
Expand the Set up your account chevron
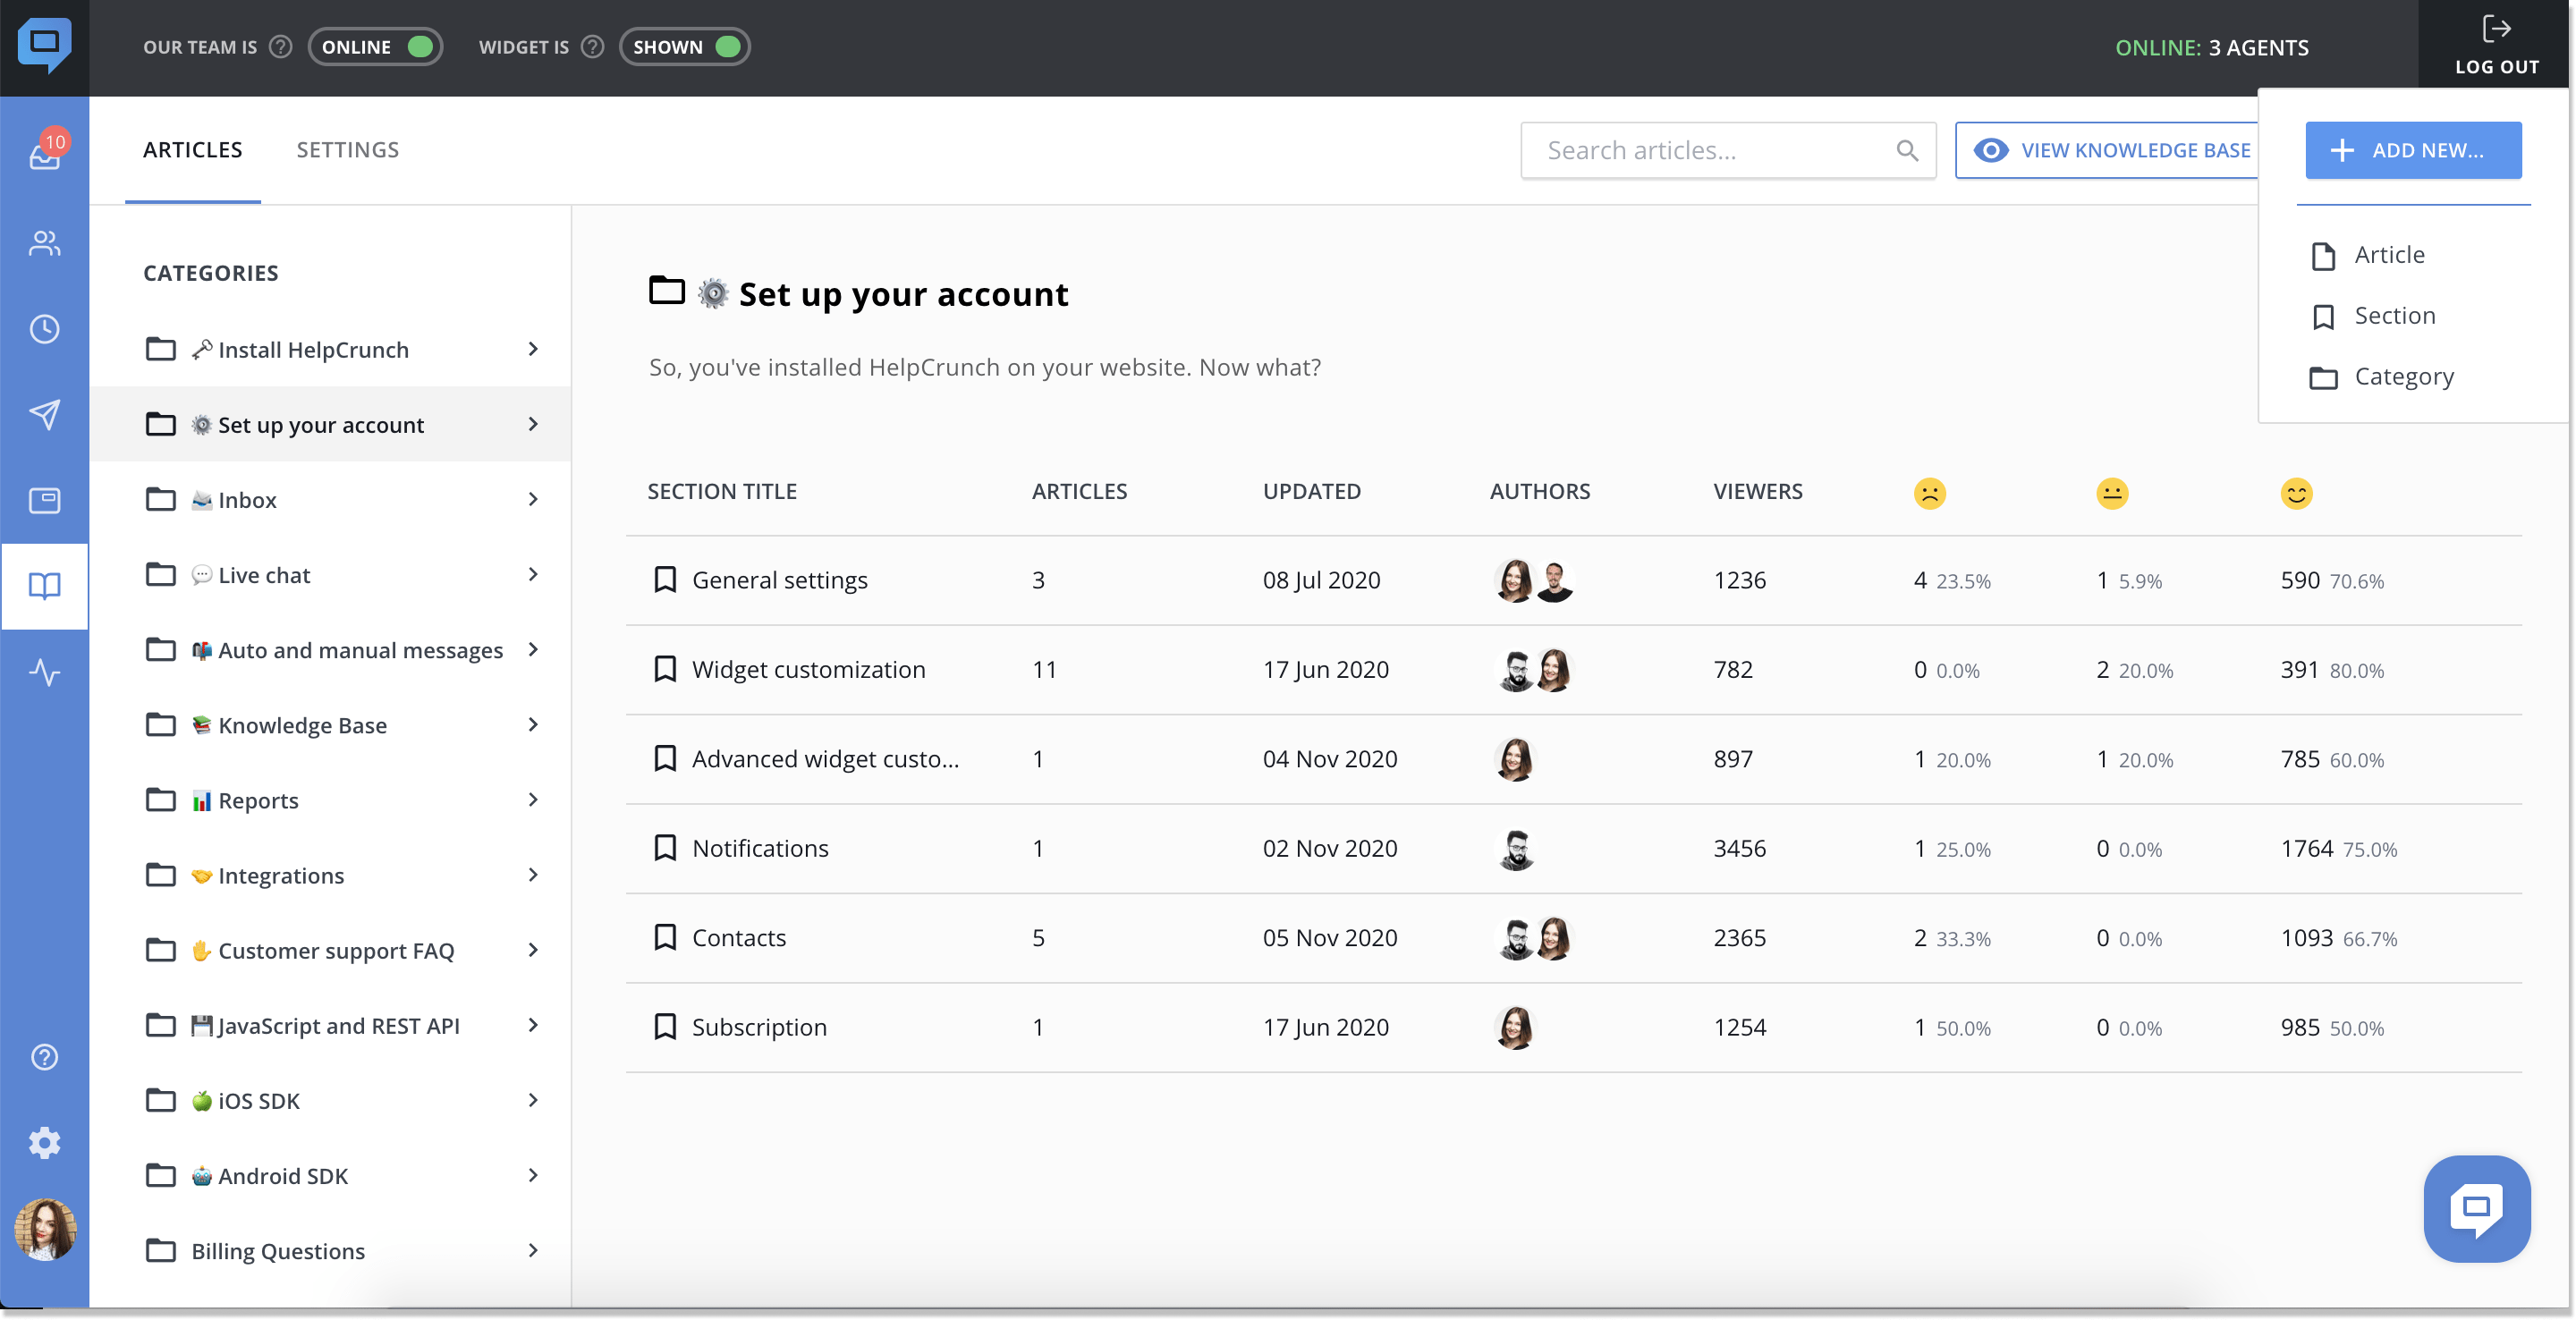(533, 424)
